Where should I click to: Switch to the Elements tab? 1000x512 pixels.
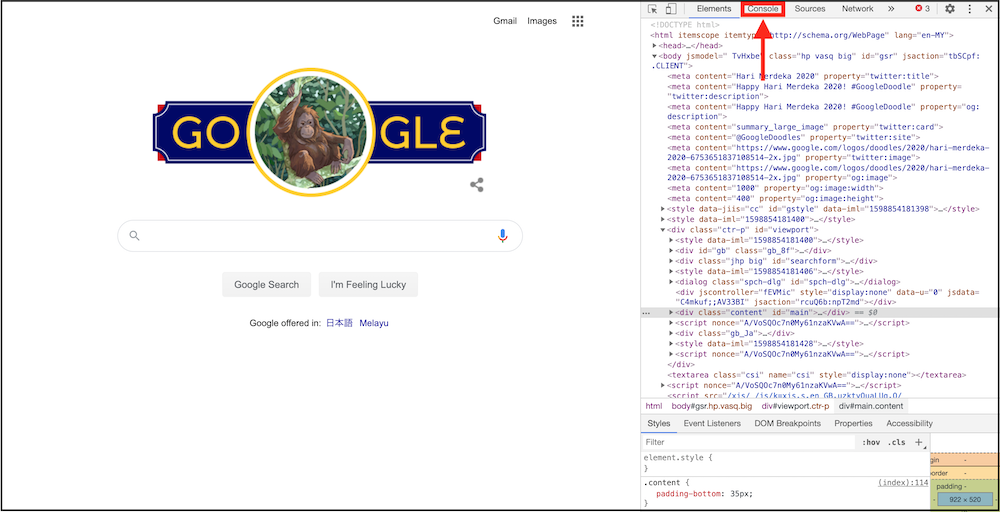click(714, 9)
